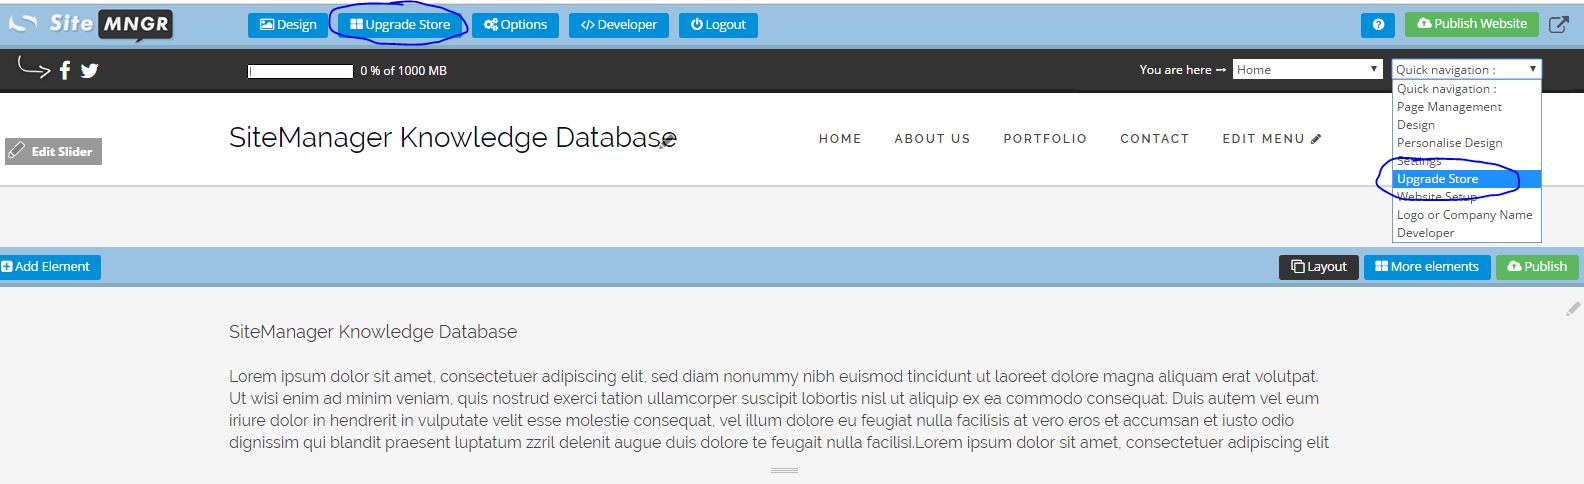Click the '0 % of 1000 MB' label
The height and width of the screenshot is (484, 1584).
pyautogui.click(x=403, y=71)
